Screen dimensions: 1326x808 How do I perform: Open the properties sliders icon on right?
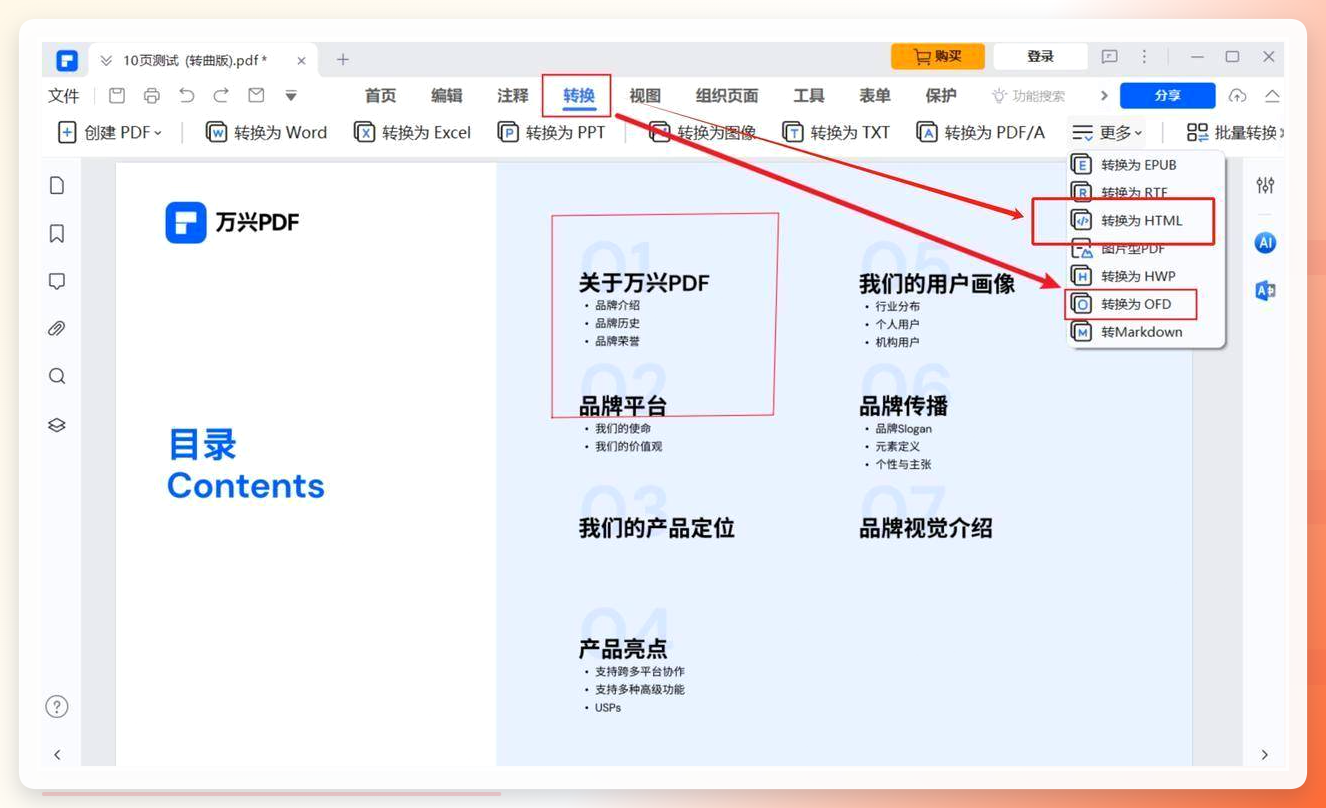pos(1265,186)
